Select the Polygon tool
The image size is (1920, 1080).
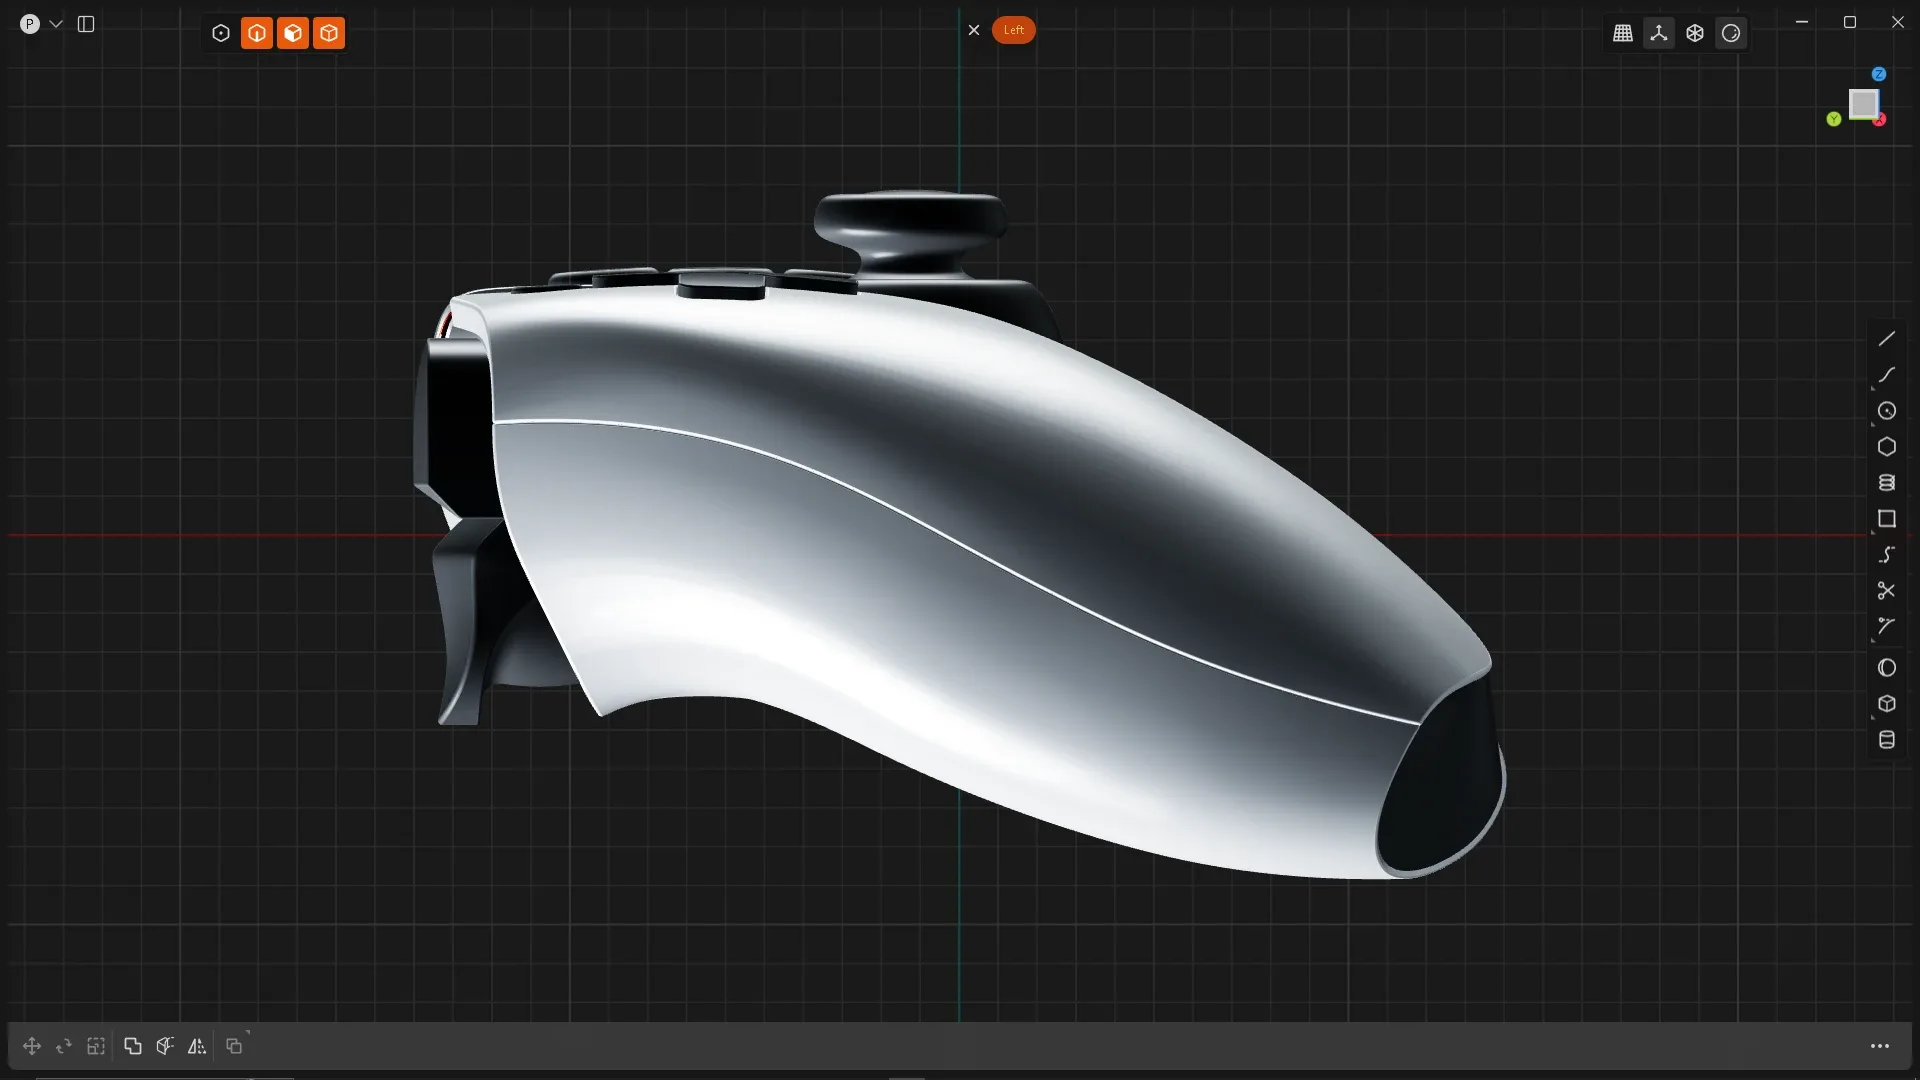[x=1887, y=447]
